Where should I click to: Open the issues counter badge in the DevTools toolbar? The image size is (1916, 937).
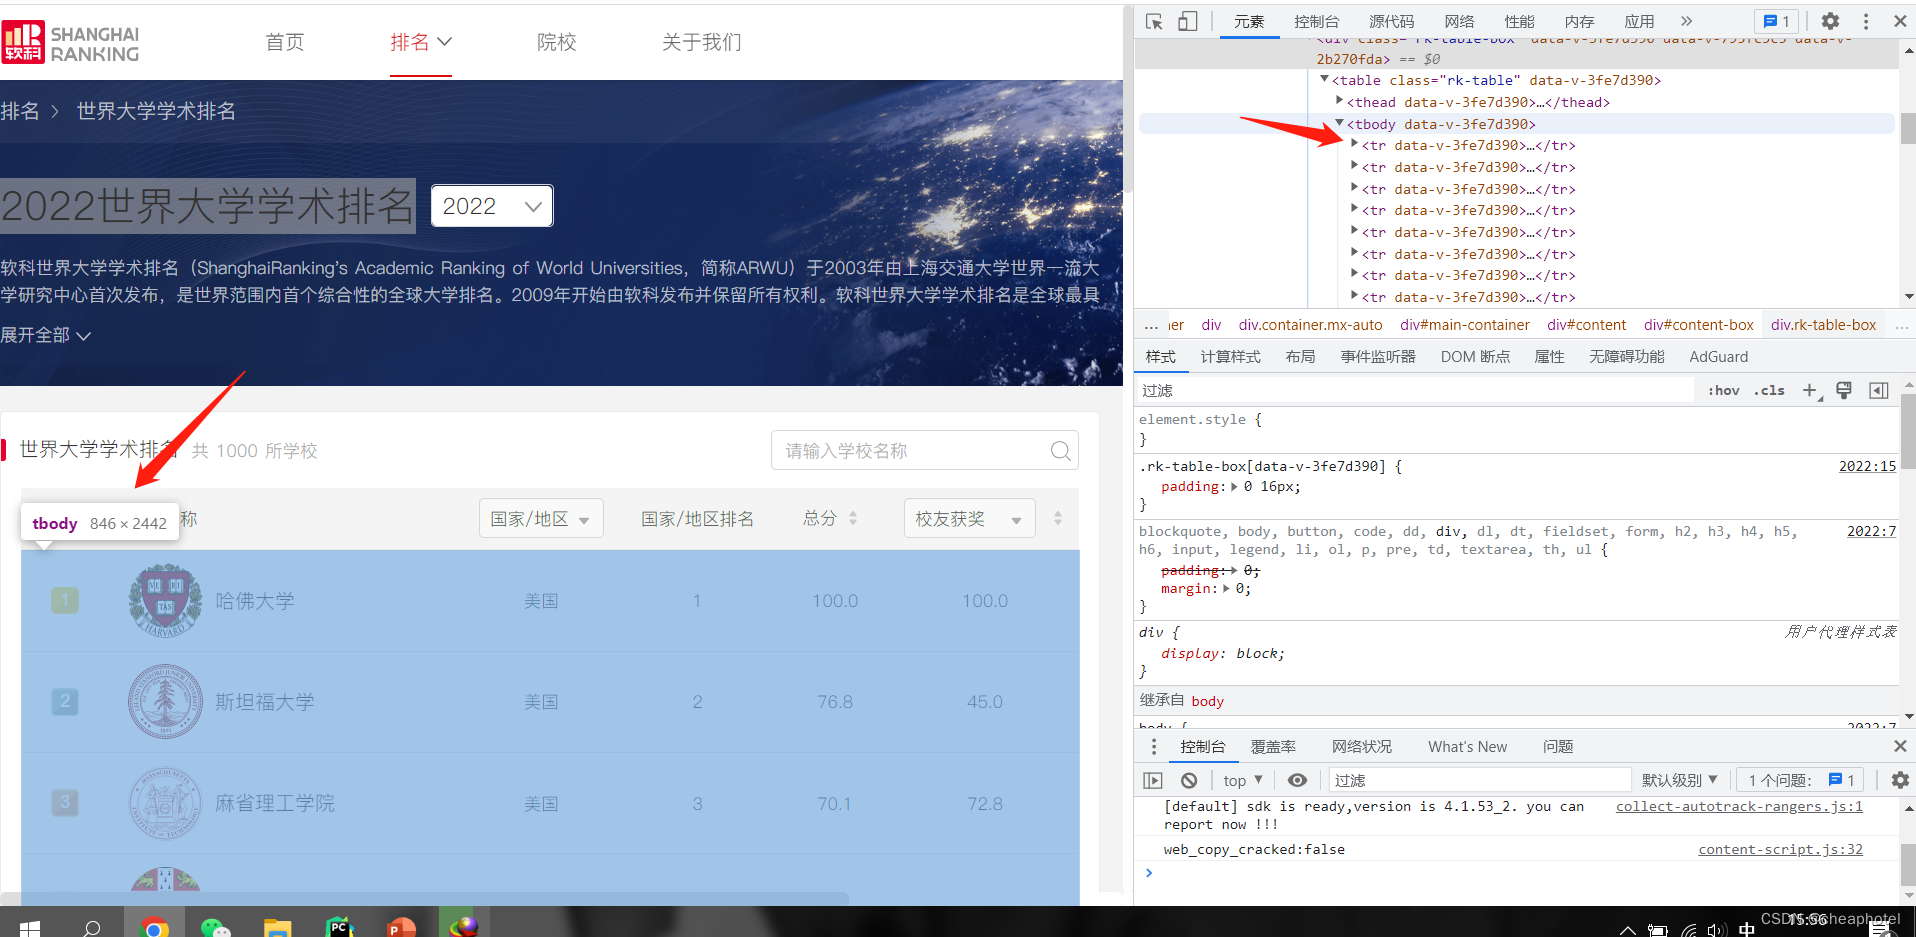1777,21
